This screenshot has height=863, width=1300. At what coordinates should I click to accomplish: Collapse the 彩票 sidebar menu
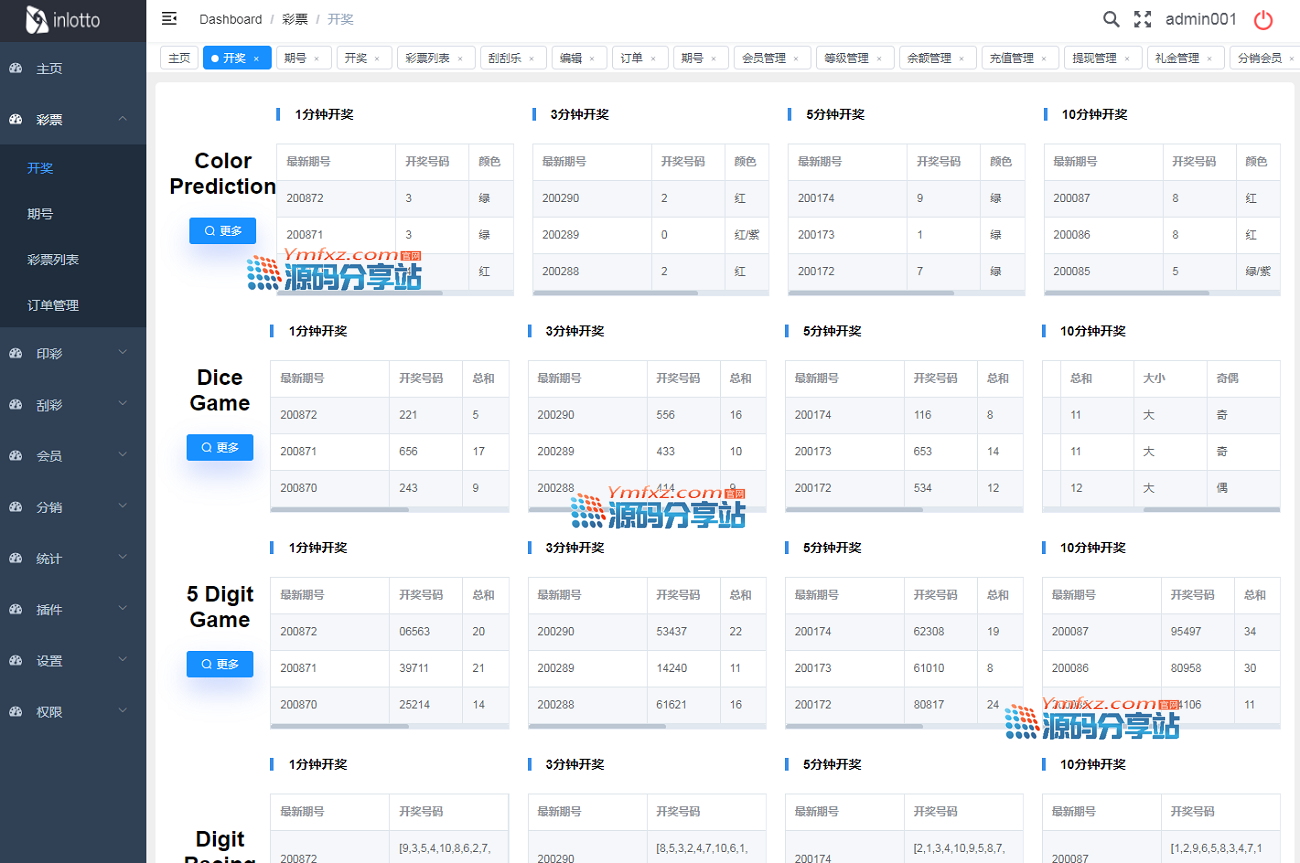[x=122, y=119]
